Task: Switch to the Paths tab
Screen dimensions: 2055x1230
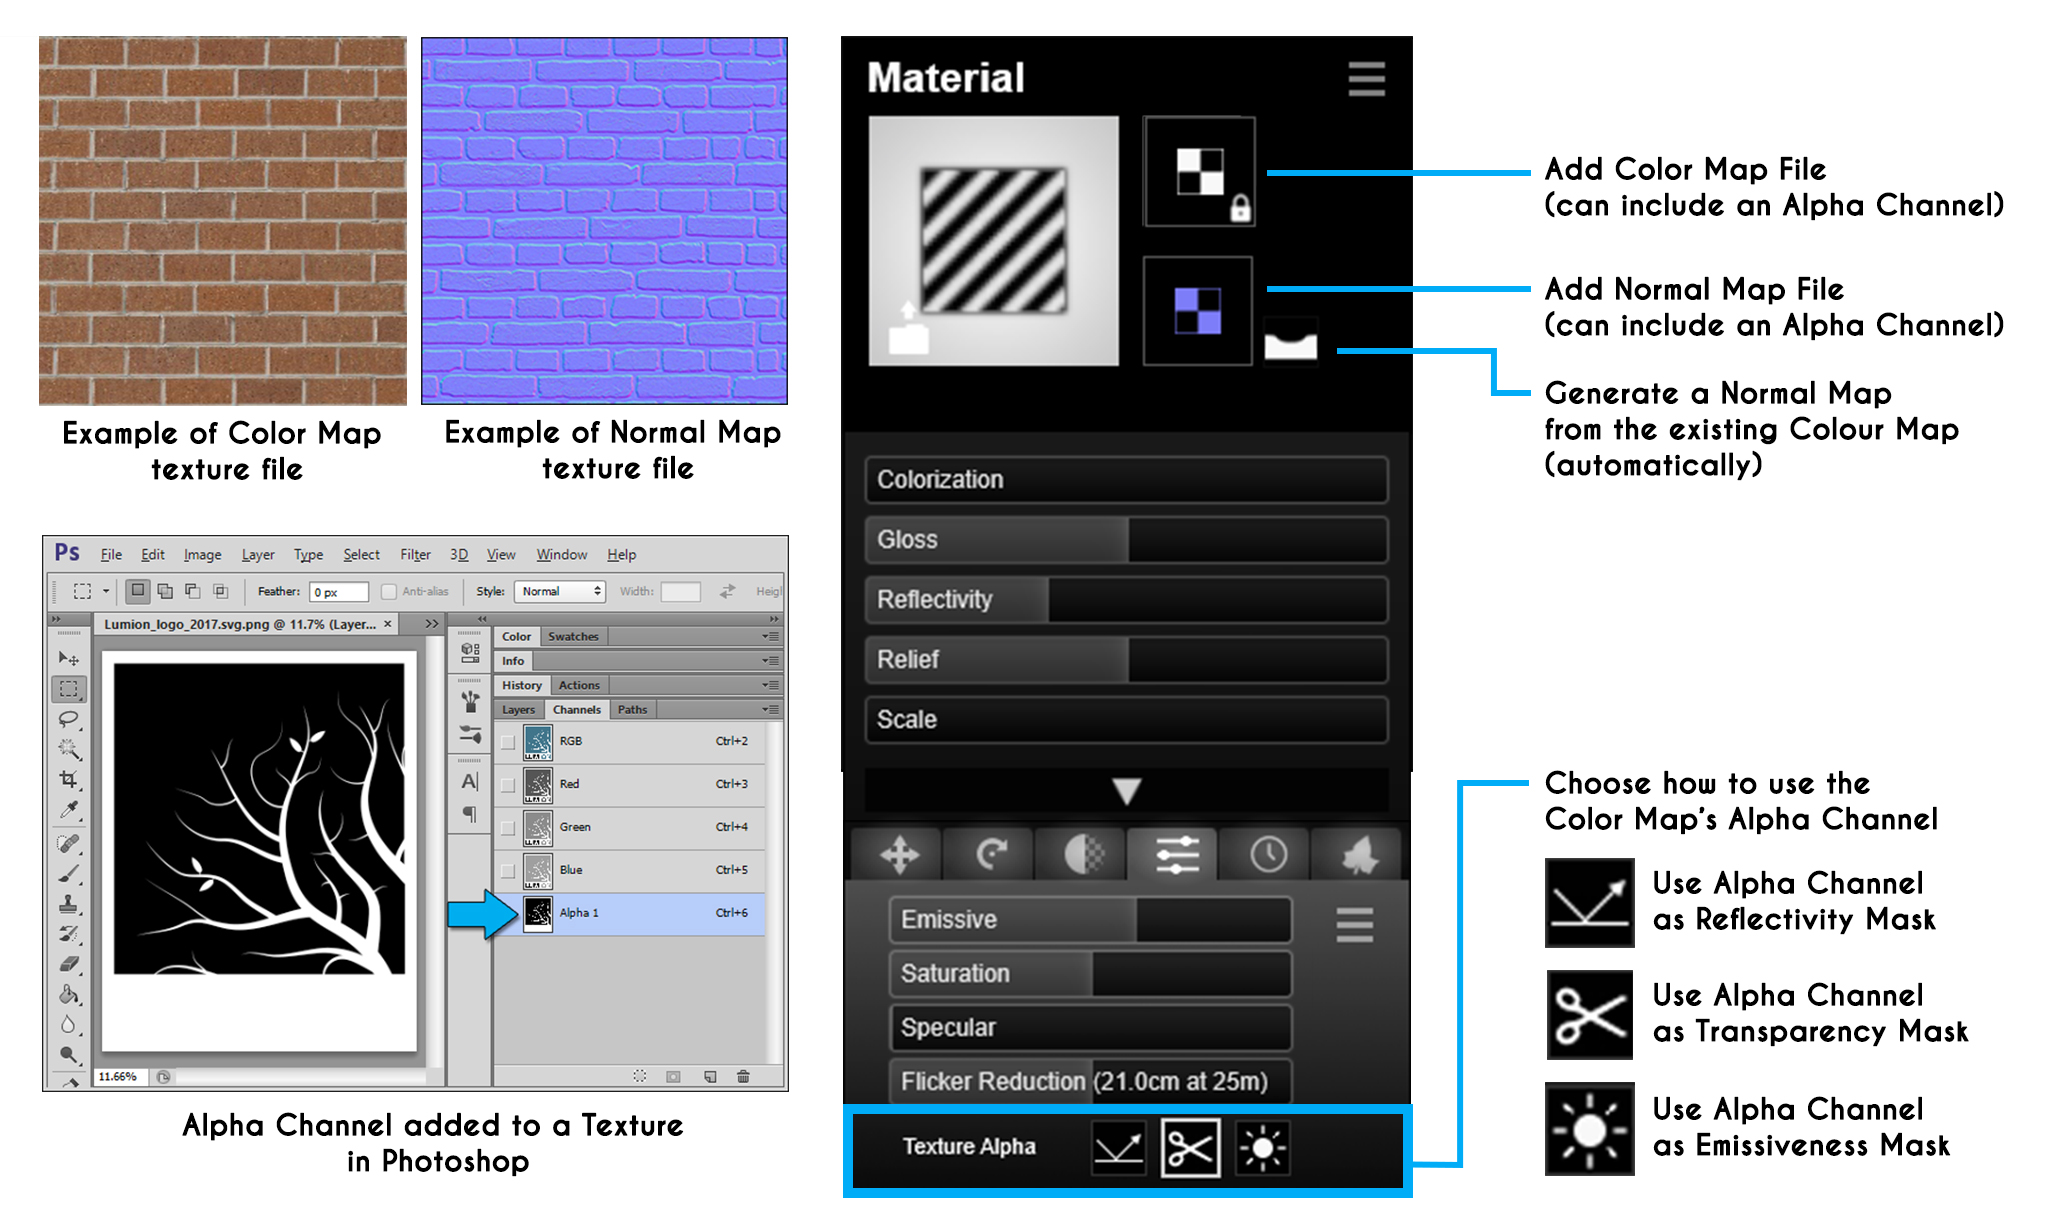Action: pyautogui.click(x=632, y=710)
